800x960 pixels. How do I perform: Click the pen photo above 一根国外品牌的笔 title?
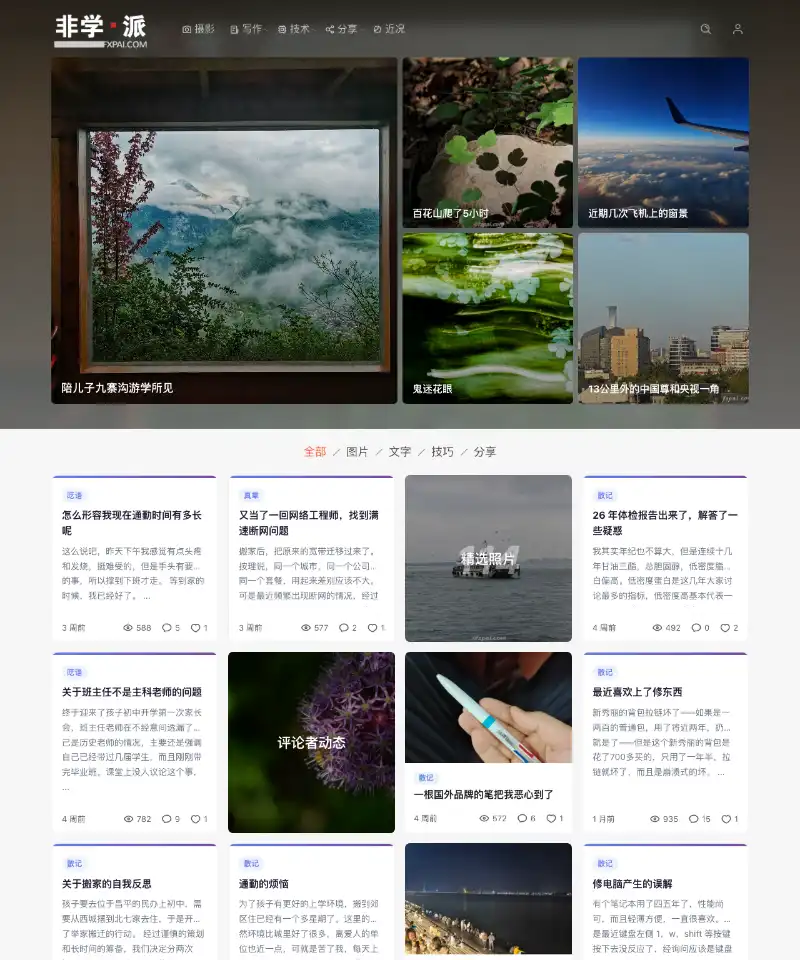tap(488, 707)
